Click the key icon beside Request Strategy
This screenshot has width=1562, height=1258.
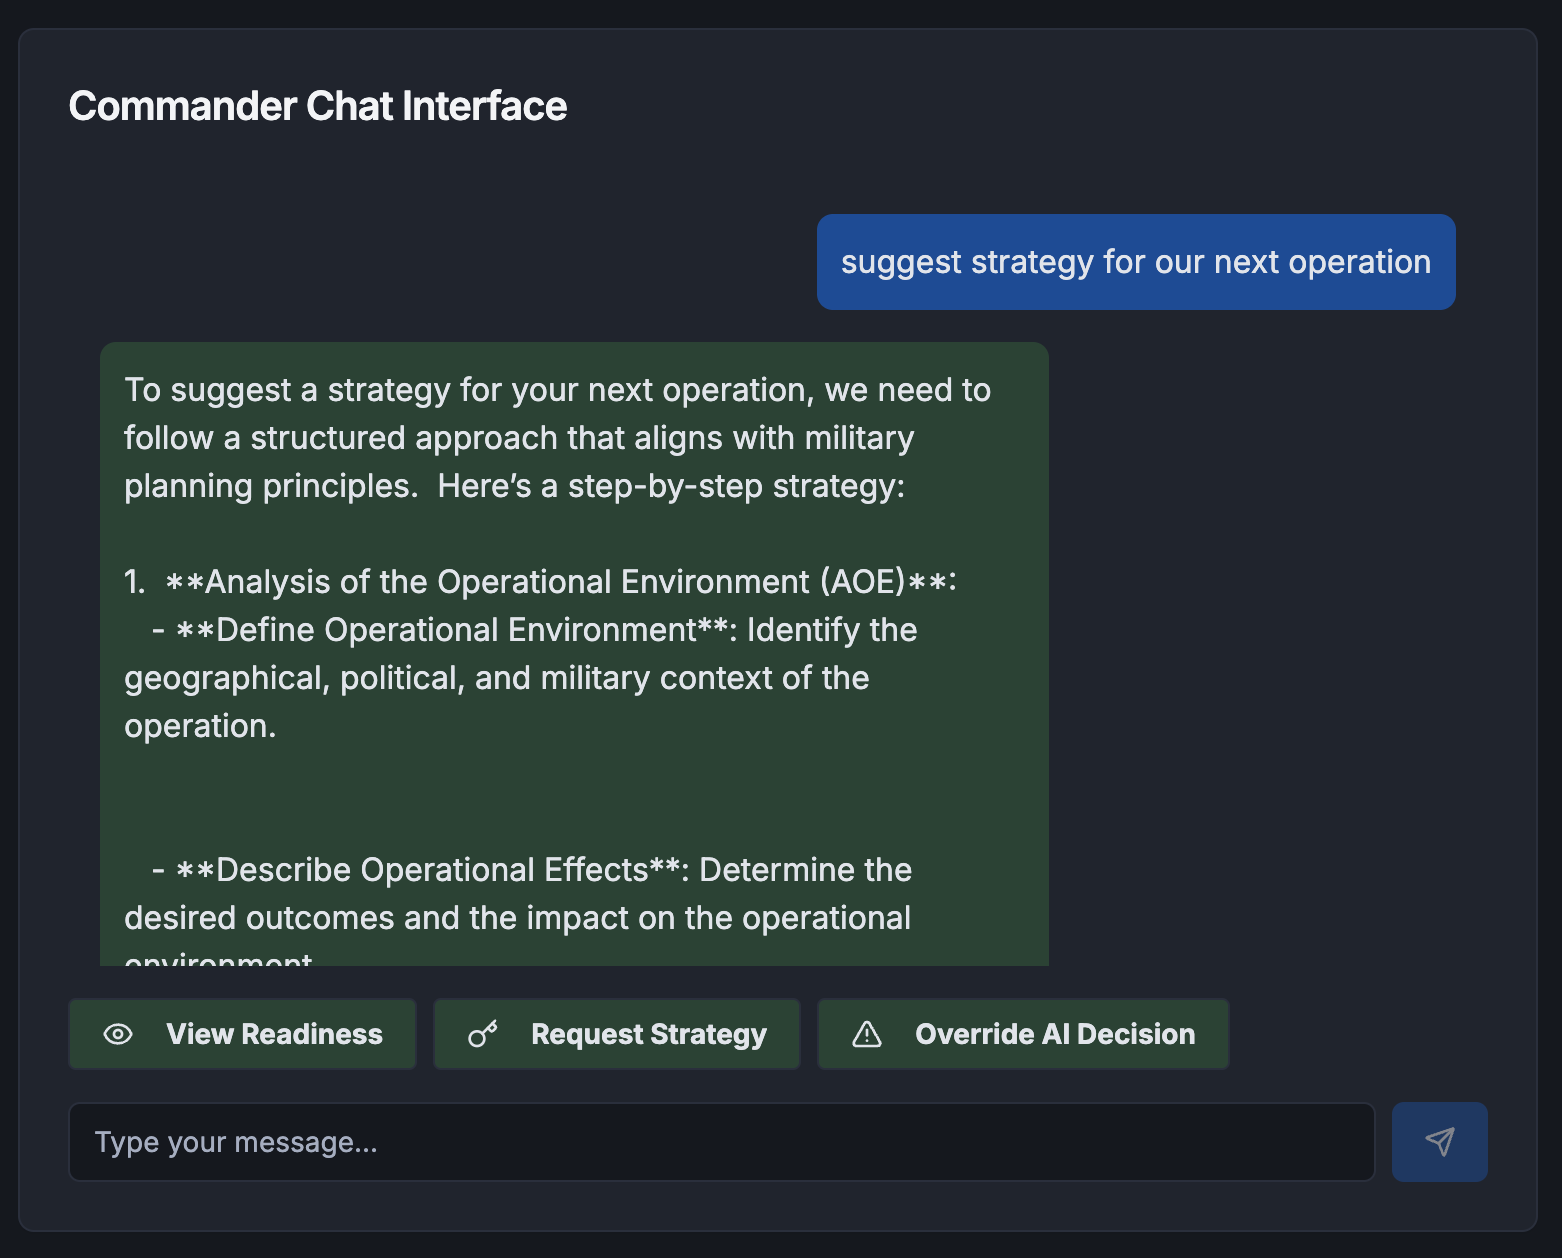pos(483,1034)
